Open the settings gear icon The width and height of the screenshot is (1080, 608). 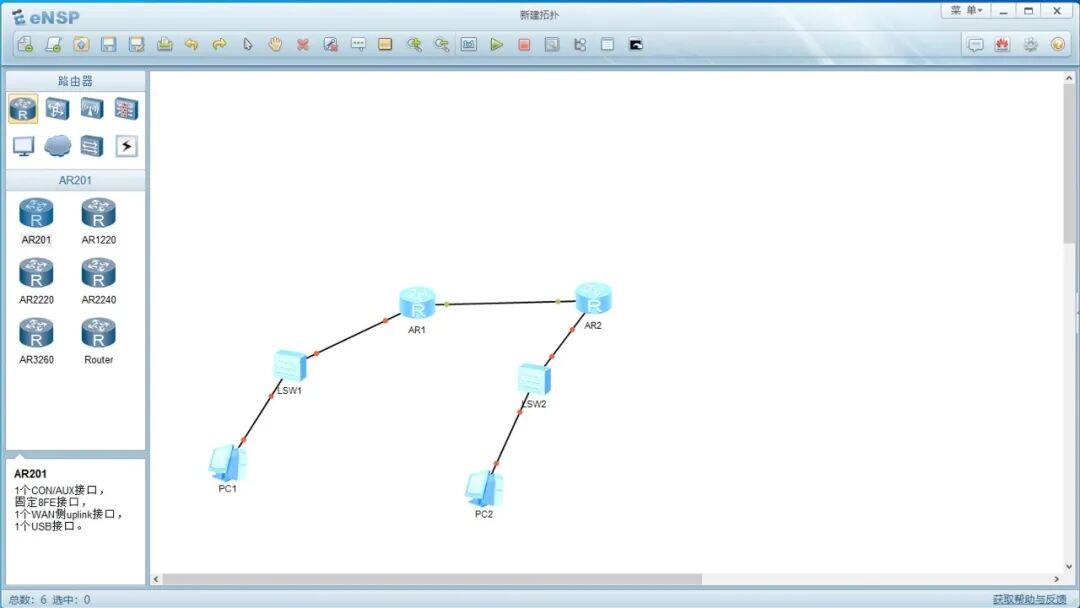pos(1030,45)
